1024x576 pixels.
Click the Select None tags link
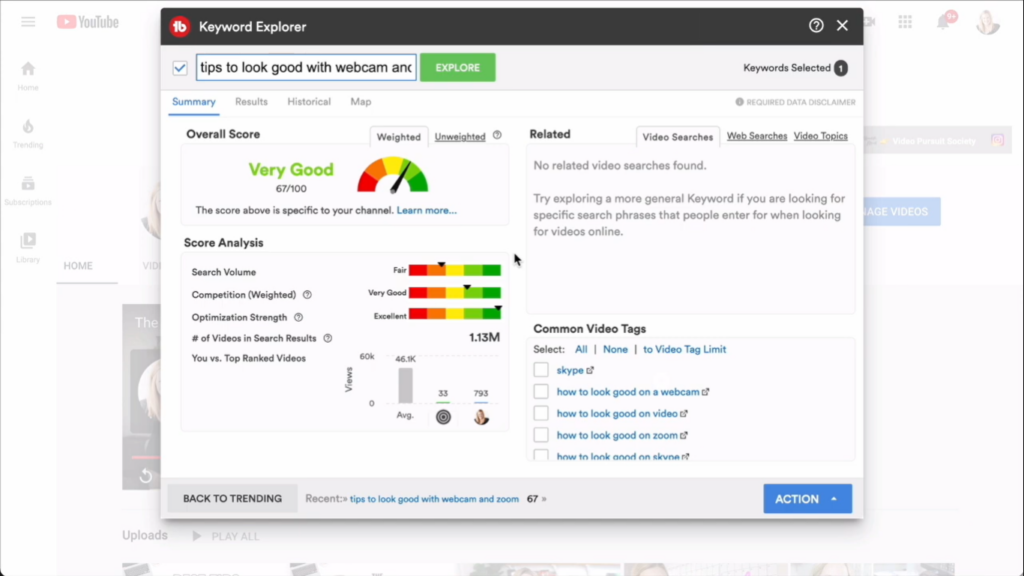pyautogui.click(x=615, y=349)
